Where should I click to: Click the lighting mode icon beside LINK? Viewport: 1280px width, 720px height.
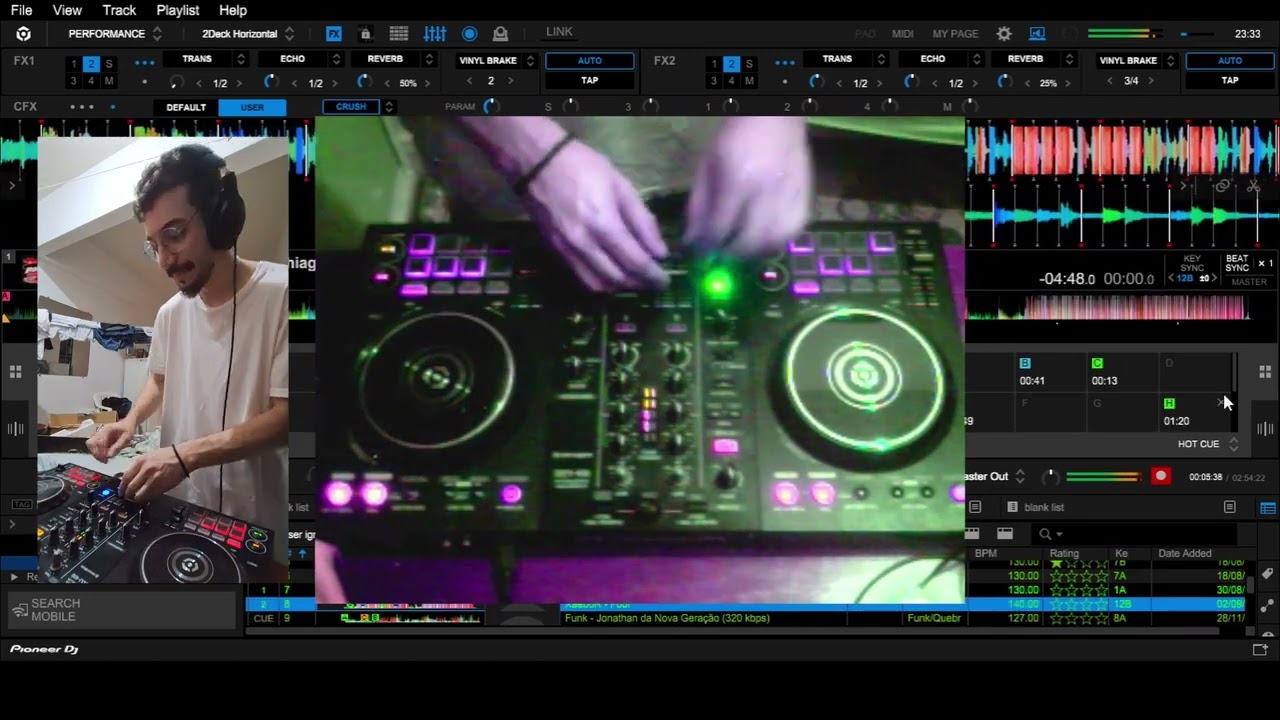coord(501,34)
